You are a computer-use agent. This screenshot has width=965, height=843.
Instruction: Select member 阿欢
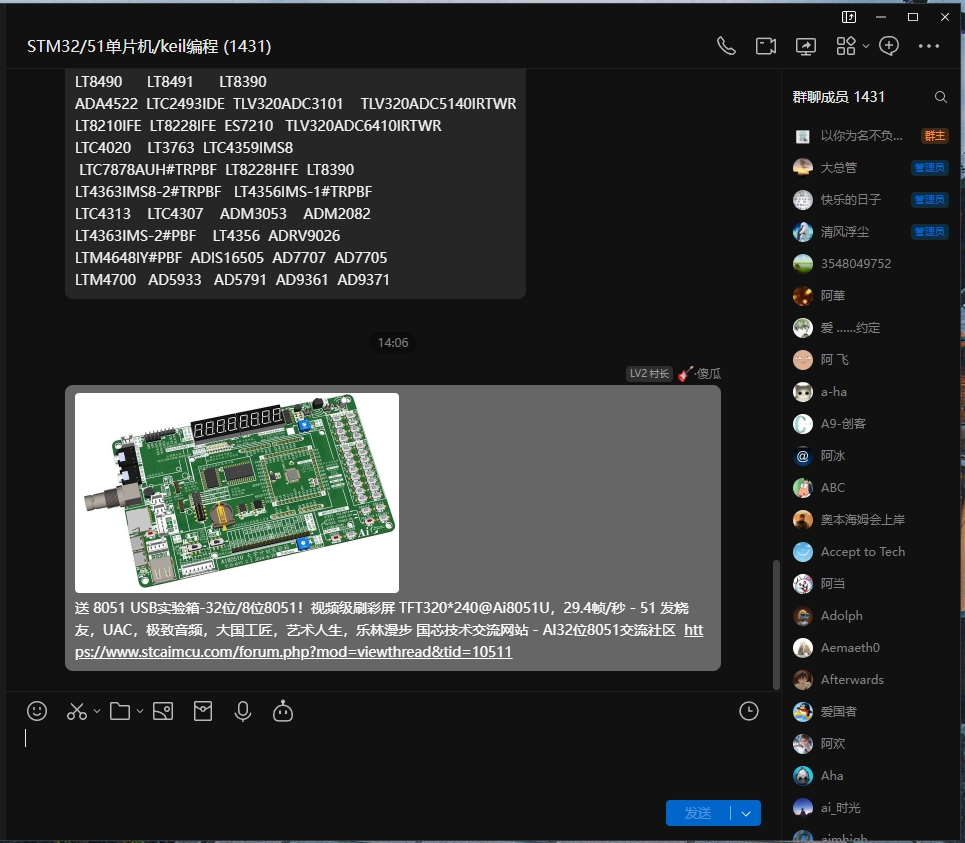(x=870, y=743)
